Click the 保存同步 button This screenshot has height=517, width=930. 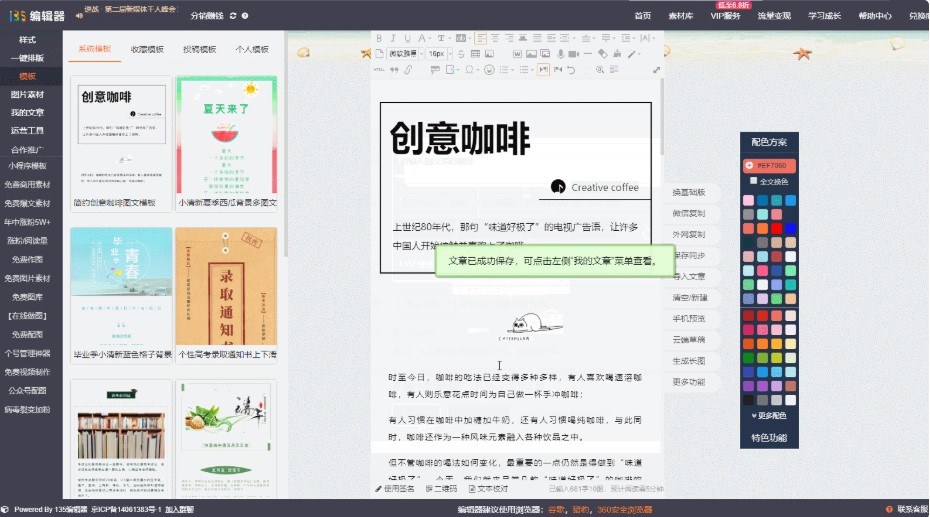[x=690, y=256]
